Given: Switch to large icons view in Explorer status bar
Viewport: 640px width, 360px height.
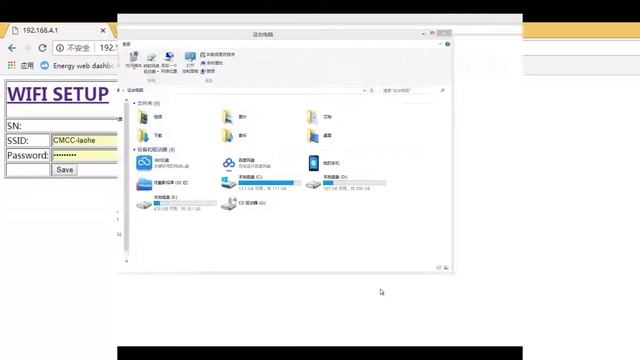Looking at the screenshot, I should [x=446, y=268].
